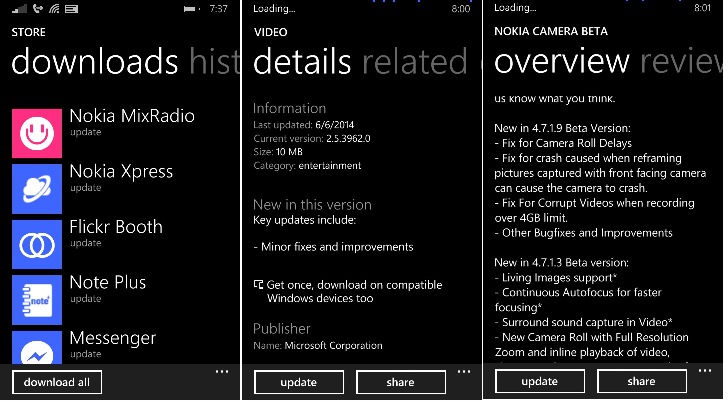Switch to the related pivot in Video
The width and height of the screenshot is (728, 402).
tap(414, 62)
